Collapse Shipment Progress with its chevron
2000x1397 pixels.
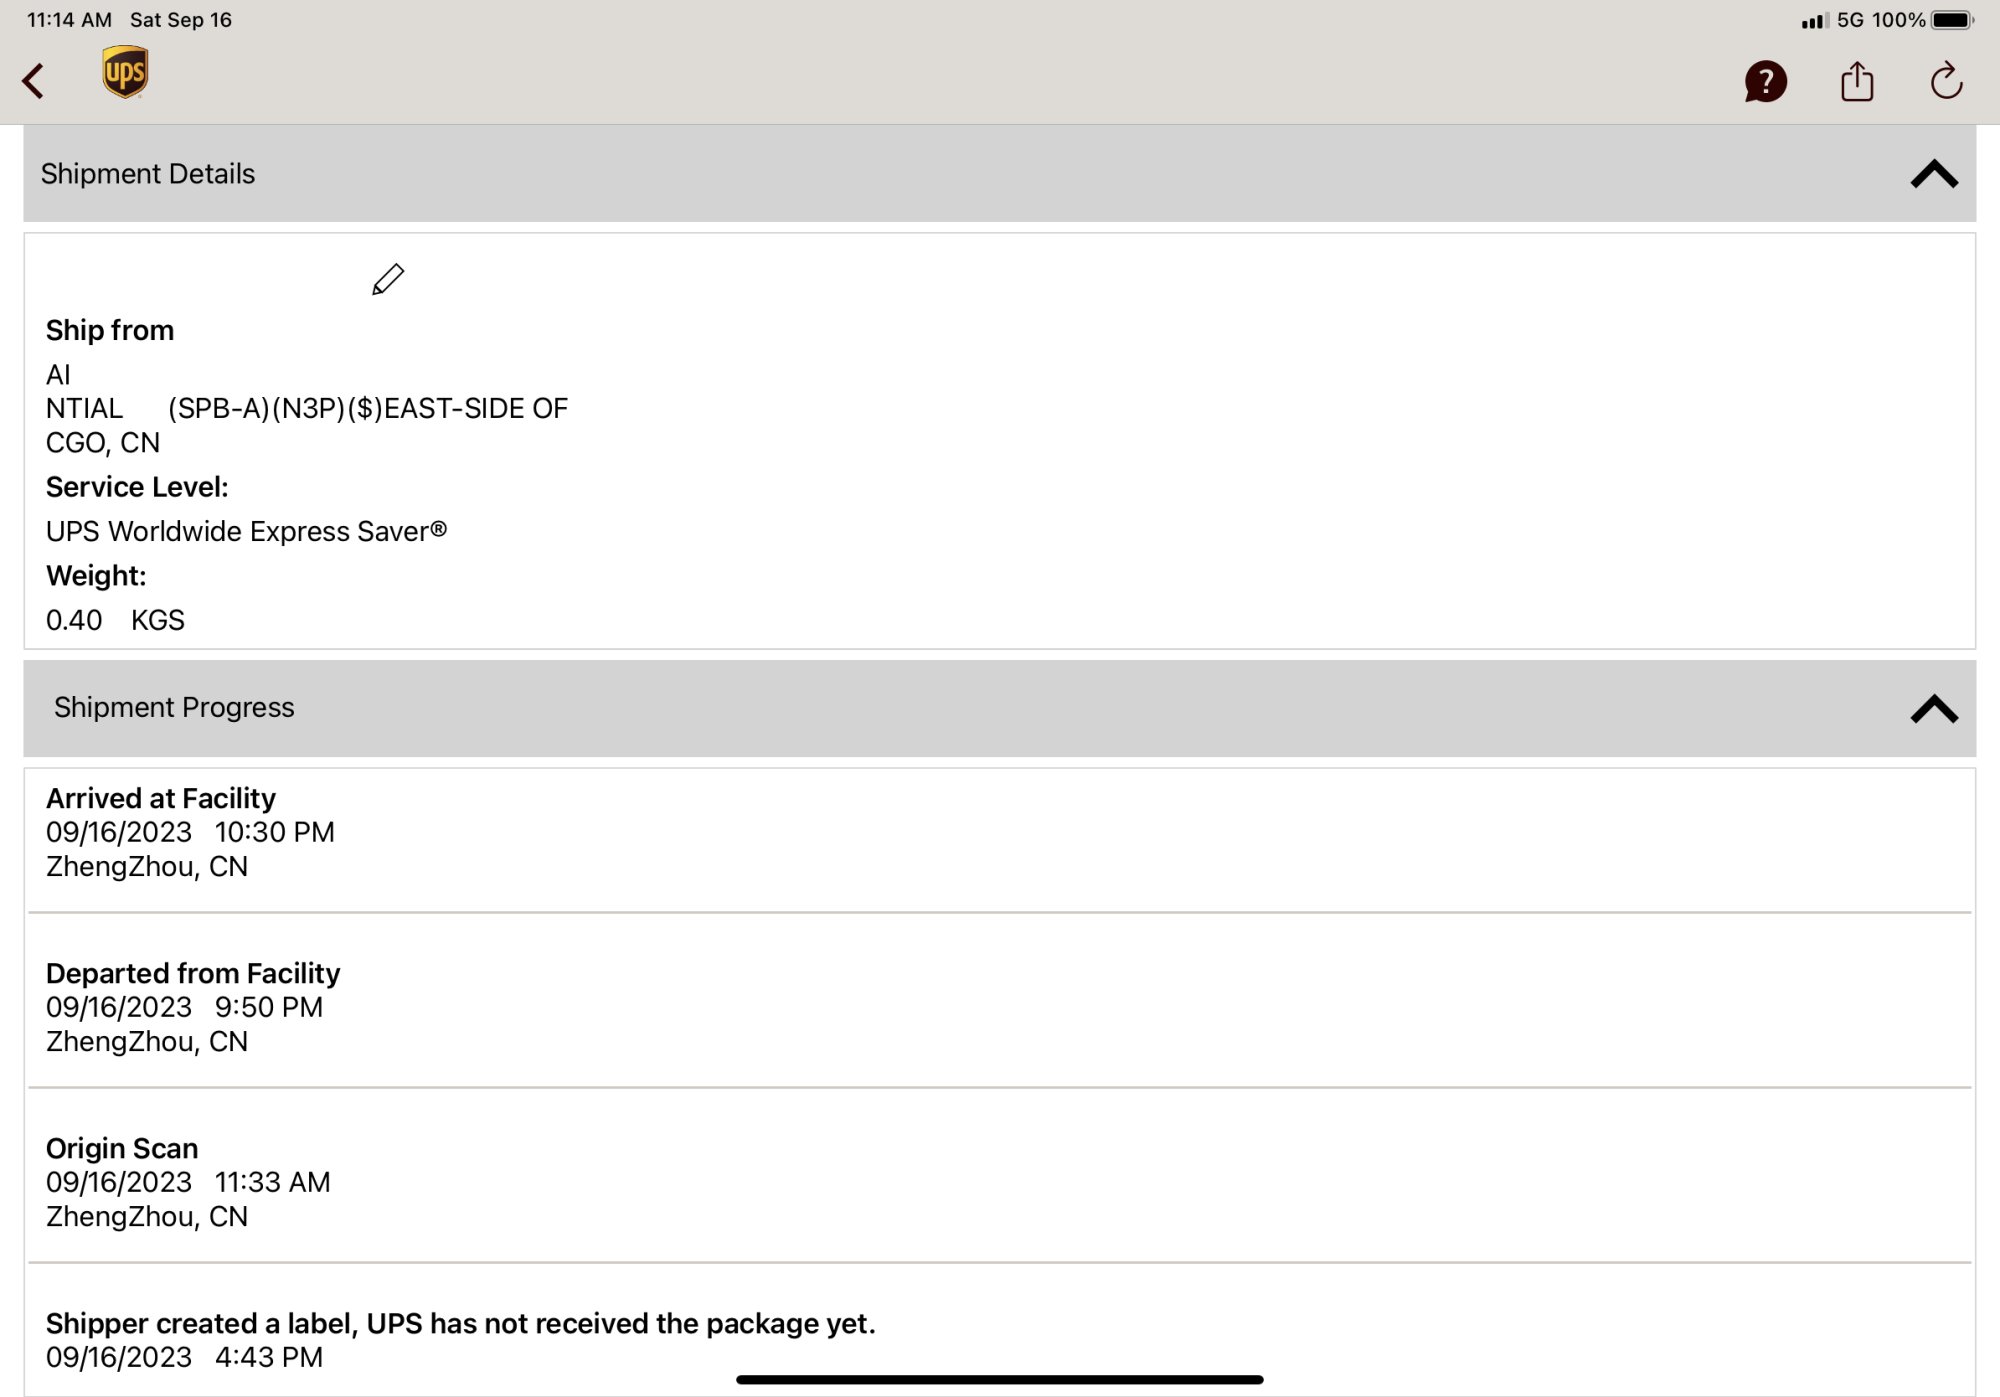click(x=1934, y=708)
